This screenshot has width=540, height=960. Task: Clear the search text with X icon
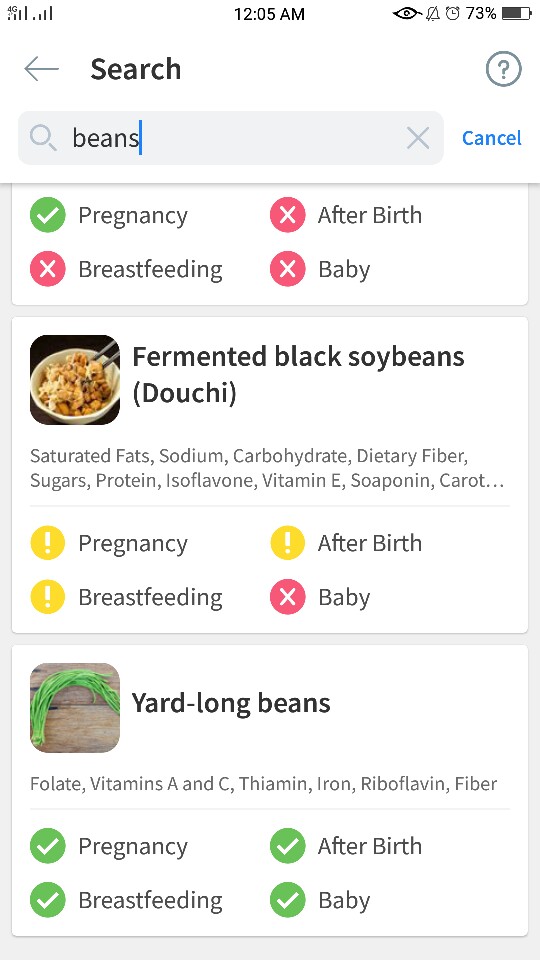point(418,138)
